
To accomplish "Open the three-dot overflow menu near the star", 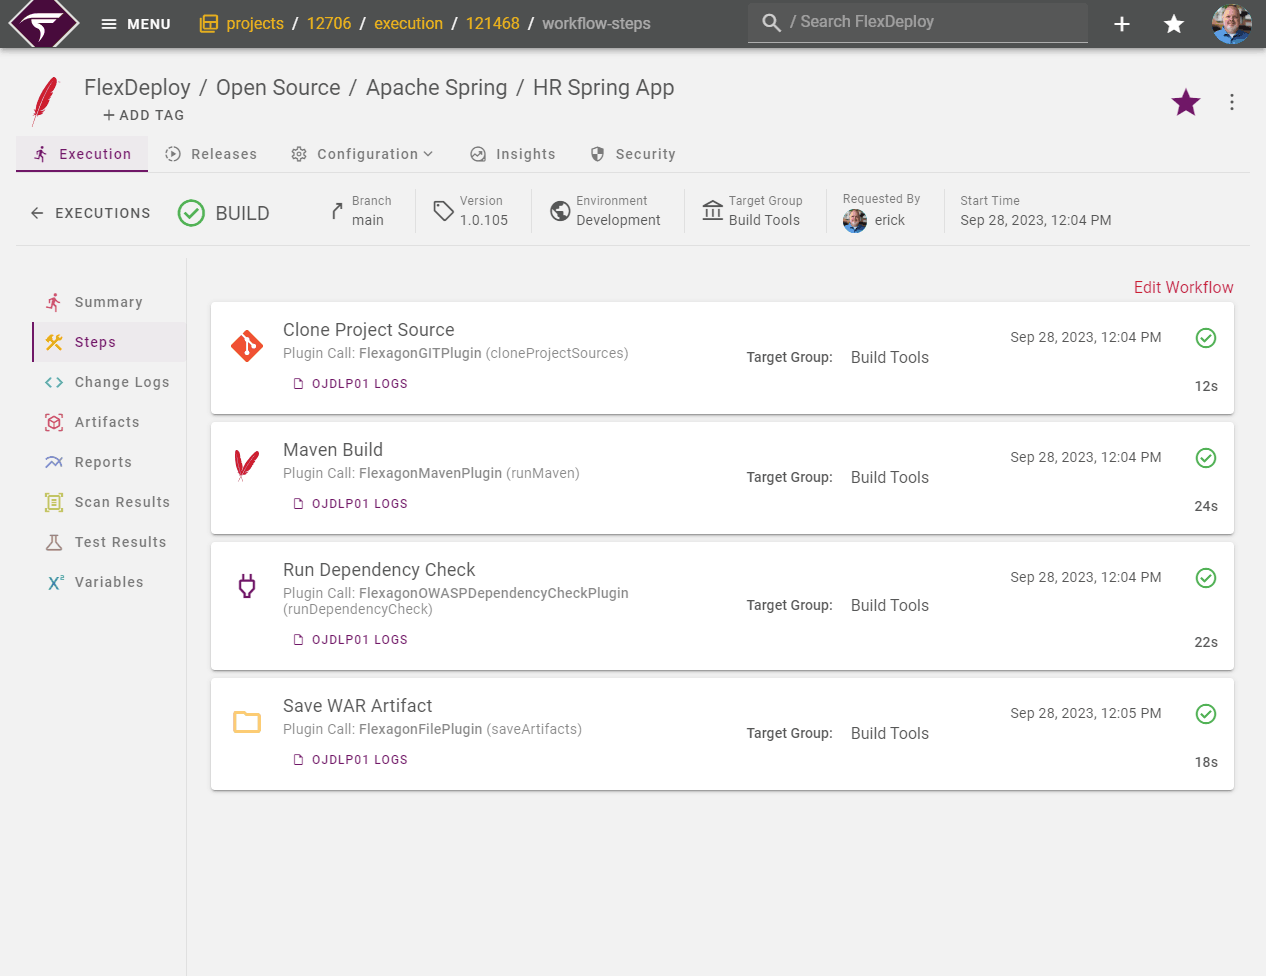I will pyautogui.click(x=1231, y=102).
